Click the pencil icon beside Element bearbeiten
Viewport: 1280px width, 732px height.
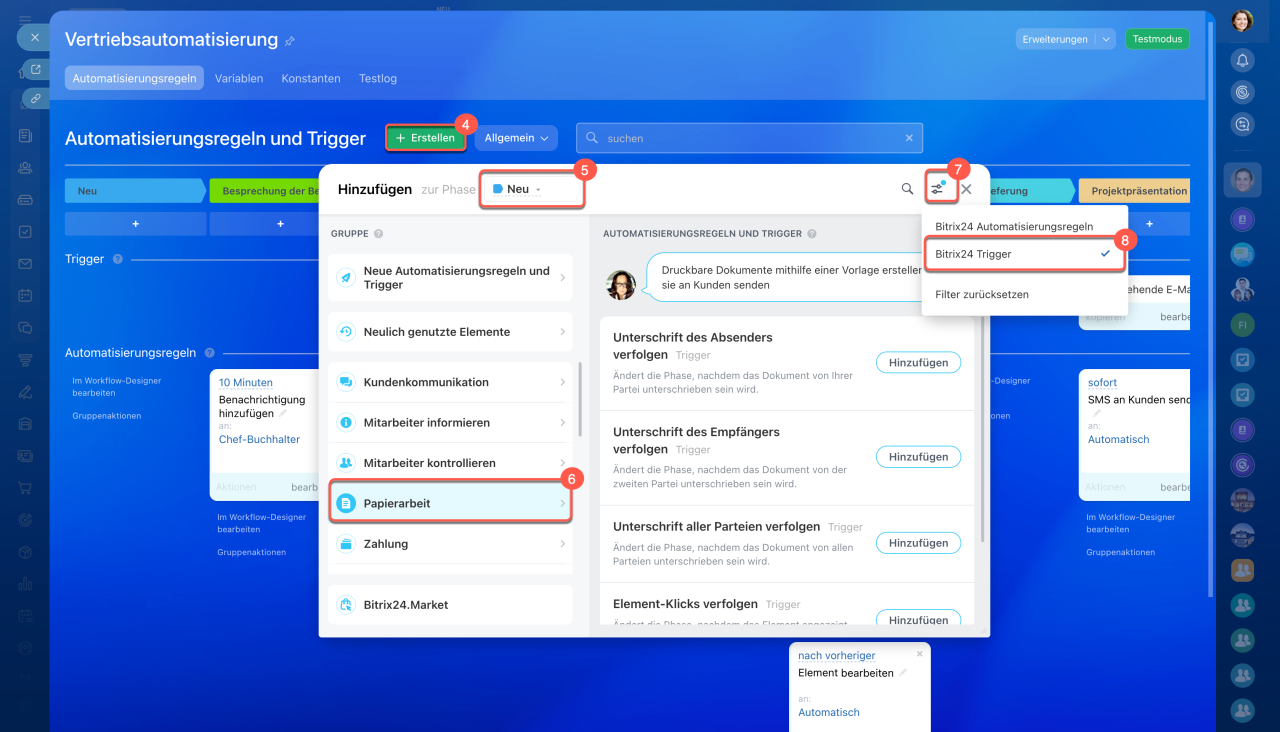[x=903, y=673]
